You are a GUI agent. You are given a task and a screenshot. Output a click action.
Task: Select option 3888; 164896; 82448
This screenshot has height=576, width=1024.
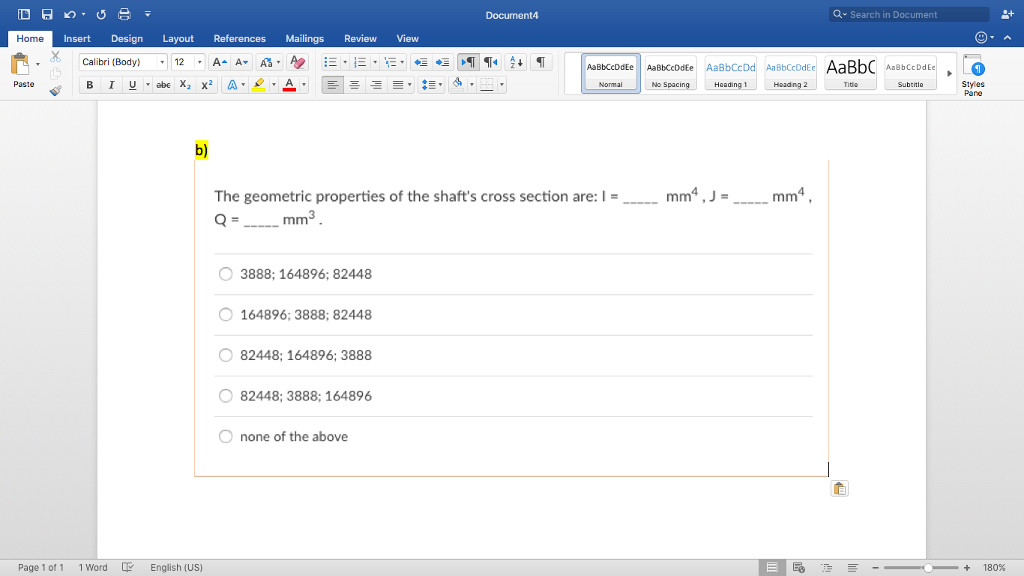coord(225,274)
